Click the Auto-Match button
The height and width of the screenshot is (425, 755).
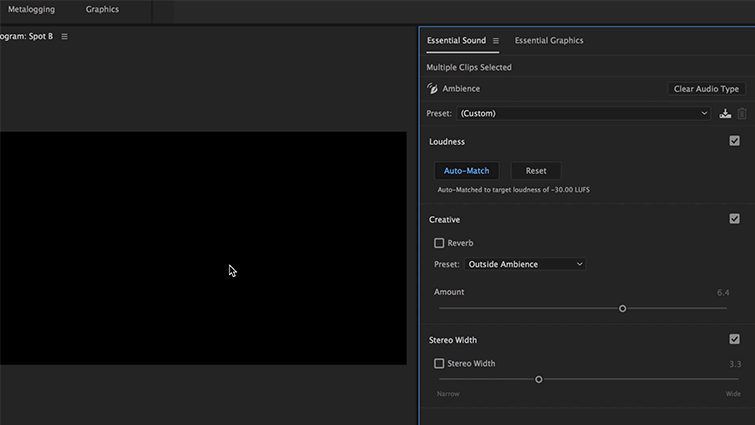click(466, 171)
